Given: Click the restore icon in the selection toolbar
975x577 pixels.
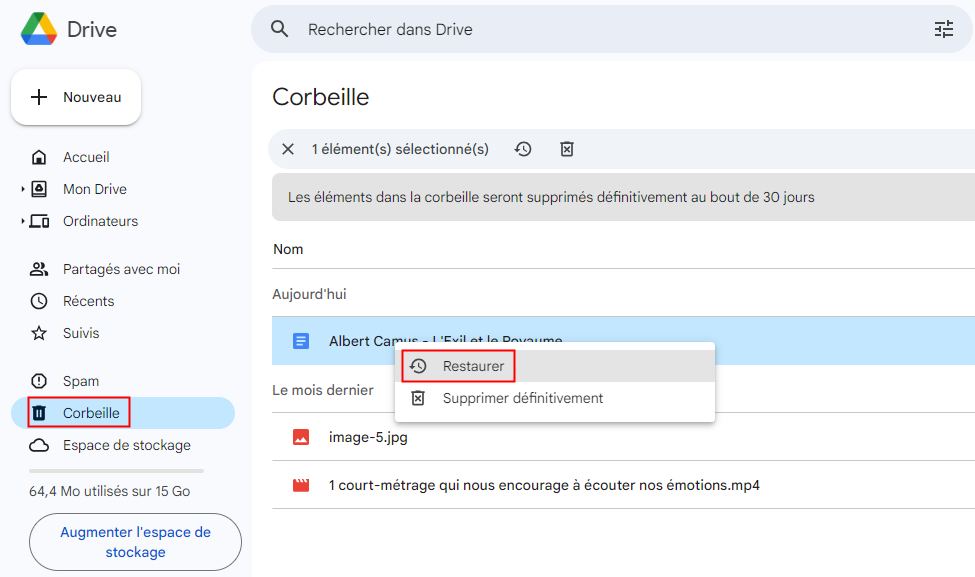Looking at the screenshot, I should point(523,148).
